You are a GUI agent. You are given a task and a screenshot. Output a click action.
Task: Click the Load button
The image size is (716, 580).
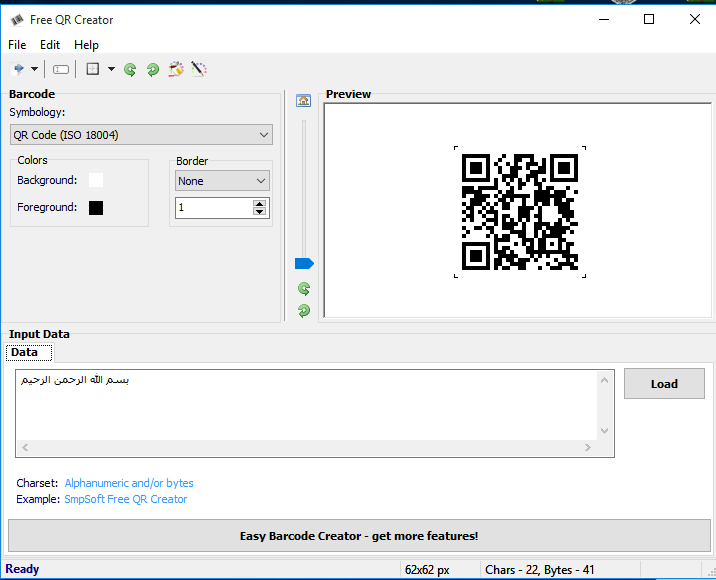664,384
